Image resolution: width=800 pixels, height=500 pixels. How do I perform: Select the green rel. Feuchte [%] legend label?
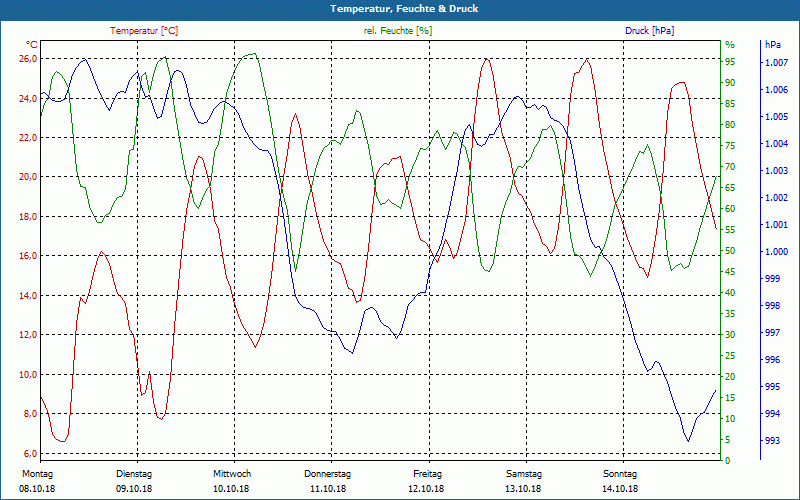tap(398, 31)
